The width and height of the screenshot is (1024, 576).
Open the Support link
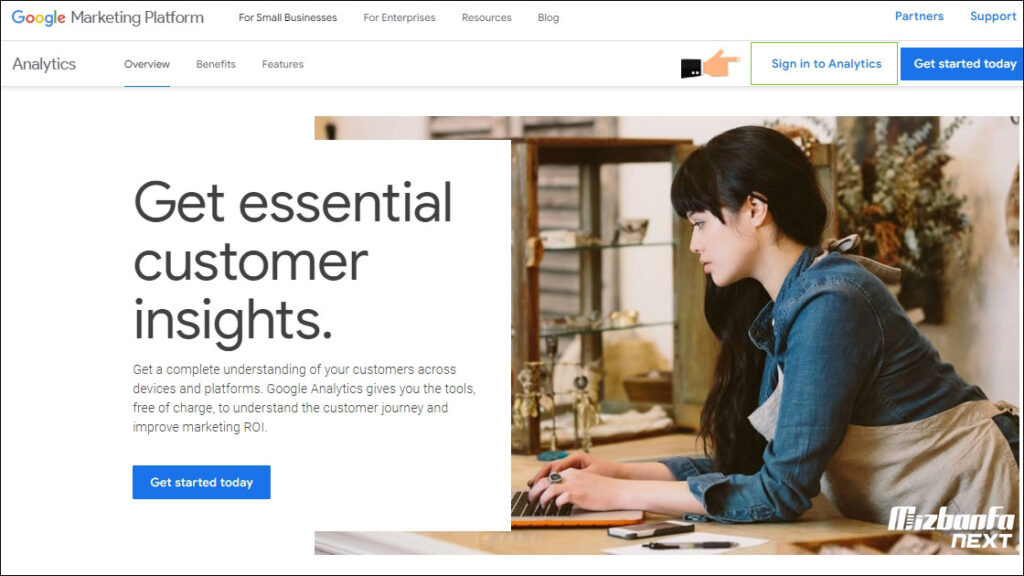[x=993, y=16]
